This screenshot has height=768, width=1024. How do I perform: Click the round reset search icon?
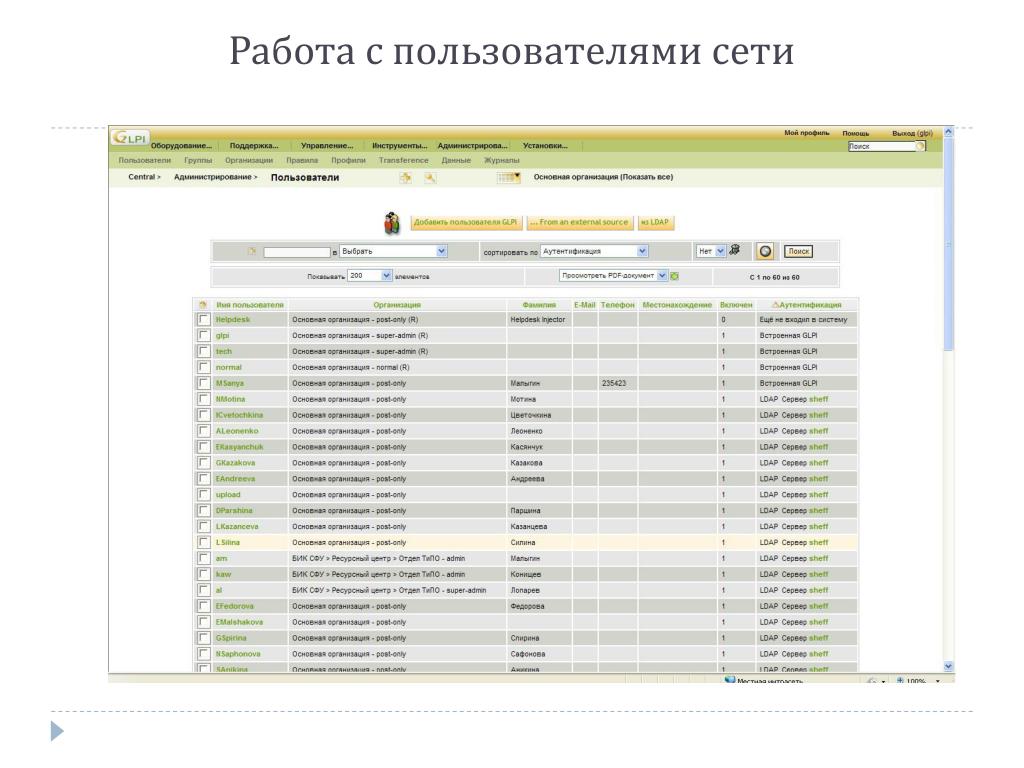pyautogui.click(x=765, y=251)
